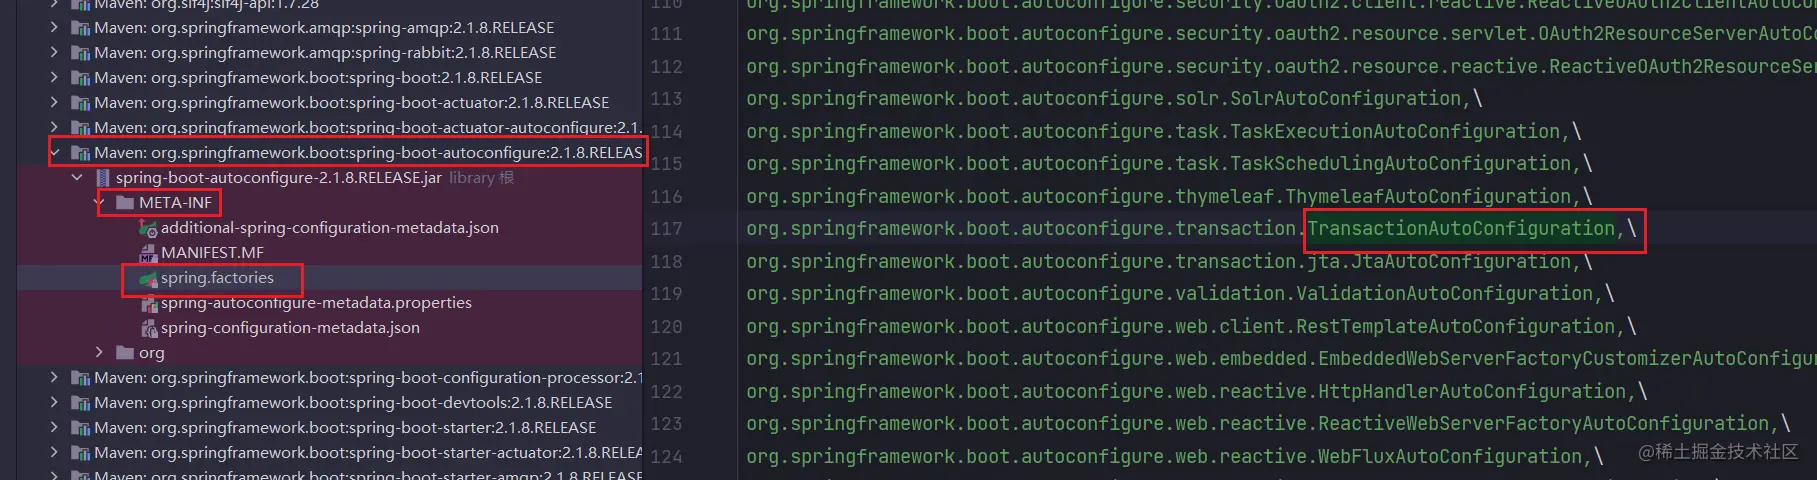Click the jar archive icon of spring-boot-autoconfigure-2.1.8.RELEASE.jar

coord(102,178)
